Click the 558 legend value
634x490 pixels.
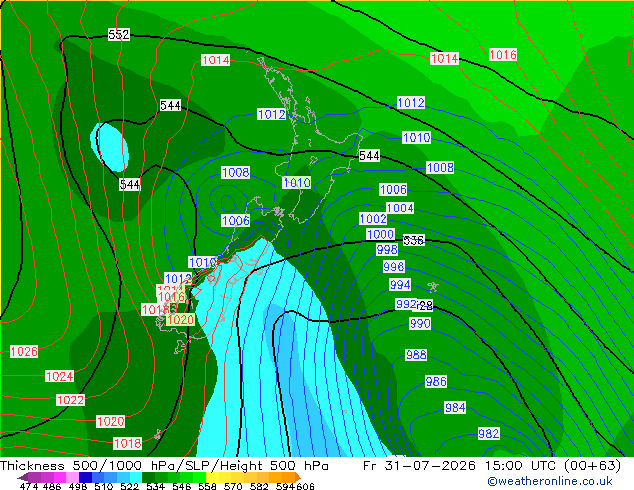click(207, 486)
